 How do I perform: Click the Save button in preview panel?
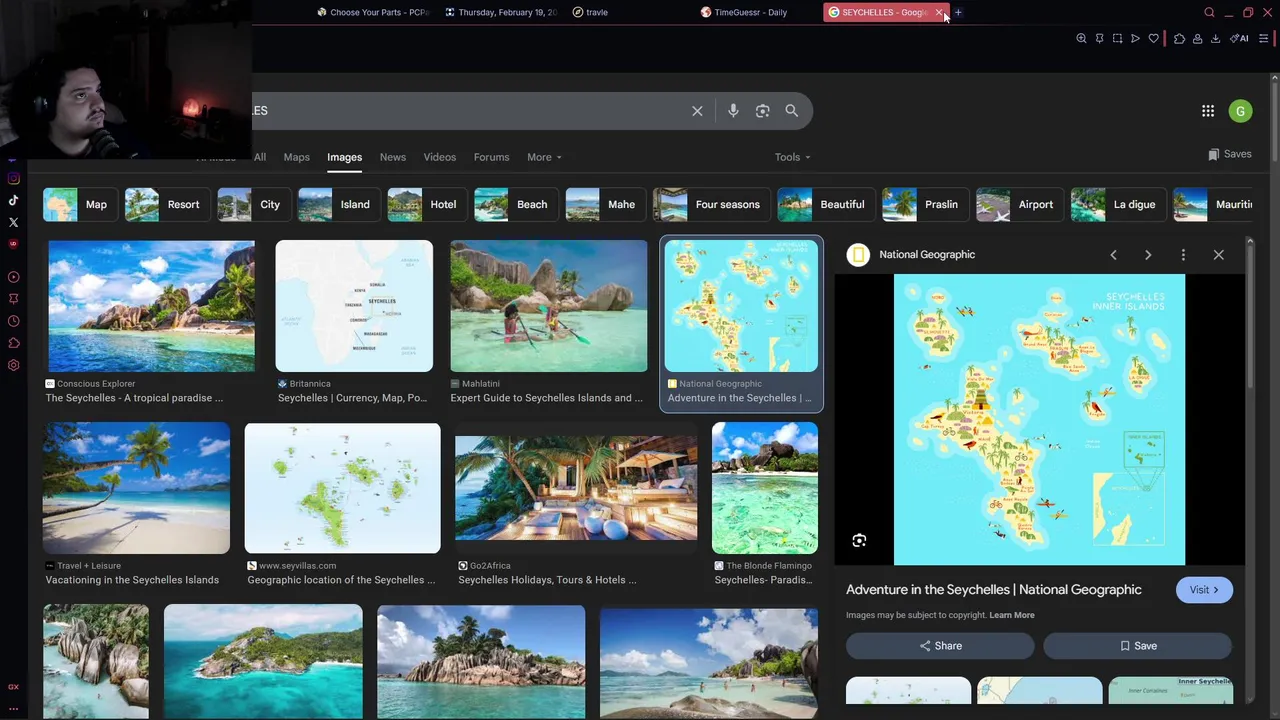click(1138, 646)
